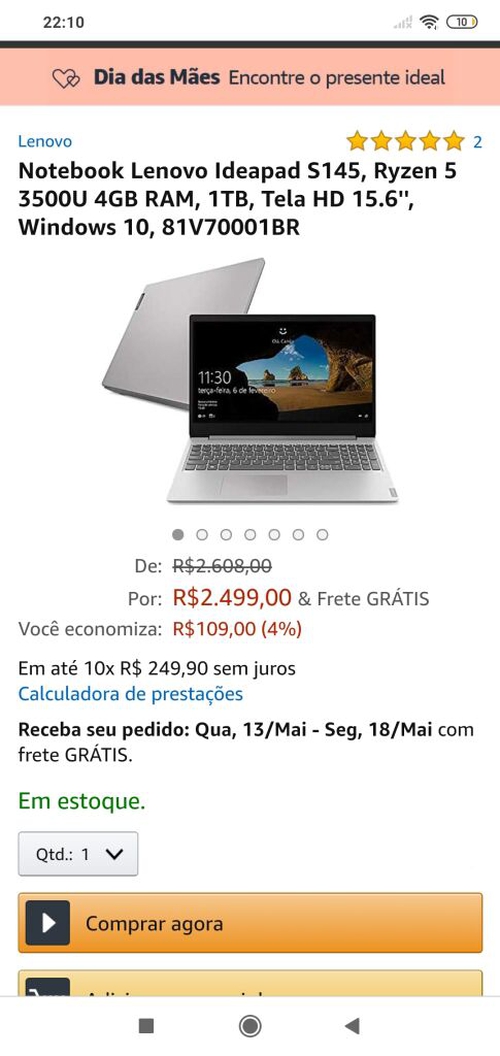Tap the Wi-Fi status bar icon
Image resolution: width=500 pixels, height=1056 pixels.
coord(429,22)
